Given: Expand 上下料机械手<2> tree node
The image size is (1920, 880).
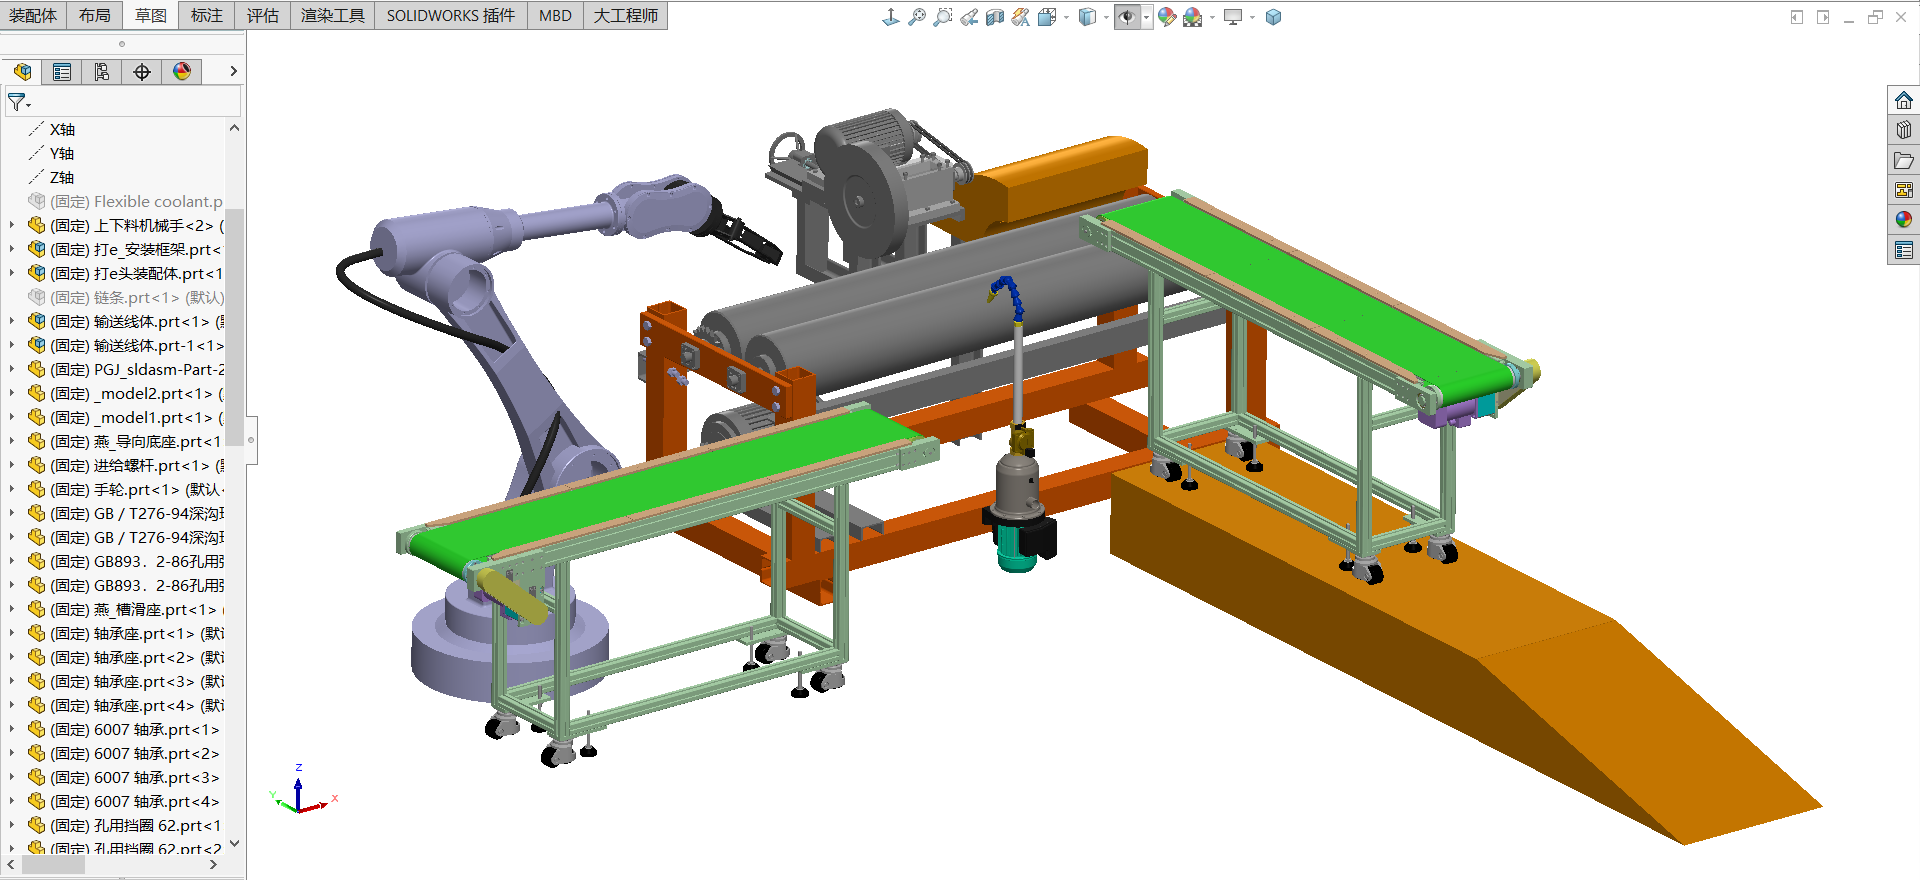Looking at the screenshot, I should click(11, 225).
